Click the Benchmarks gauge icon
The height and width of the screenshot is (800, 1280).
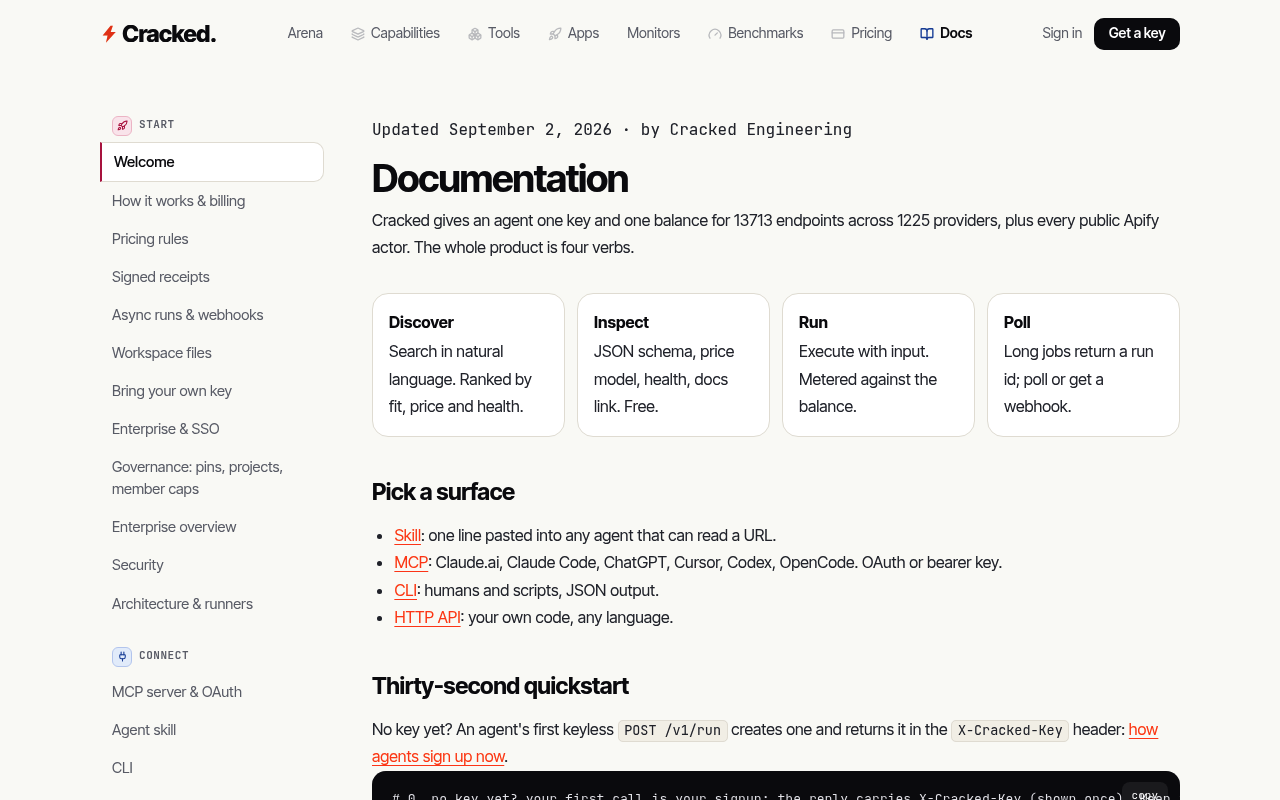click(x=715, y=34)
